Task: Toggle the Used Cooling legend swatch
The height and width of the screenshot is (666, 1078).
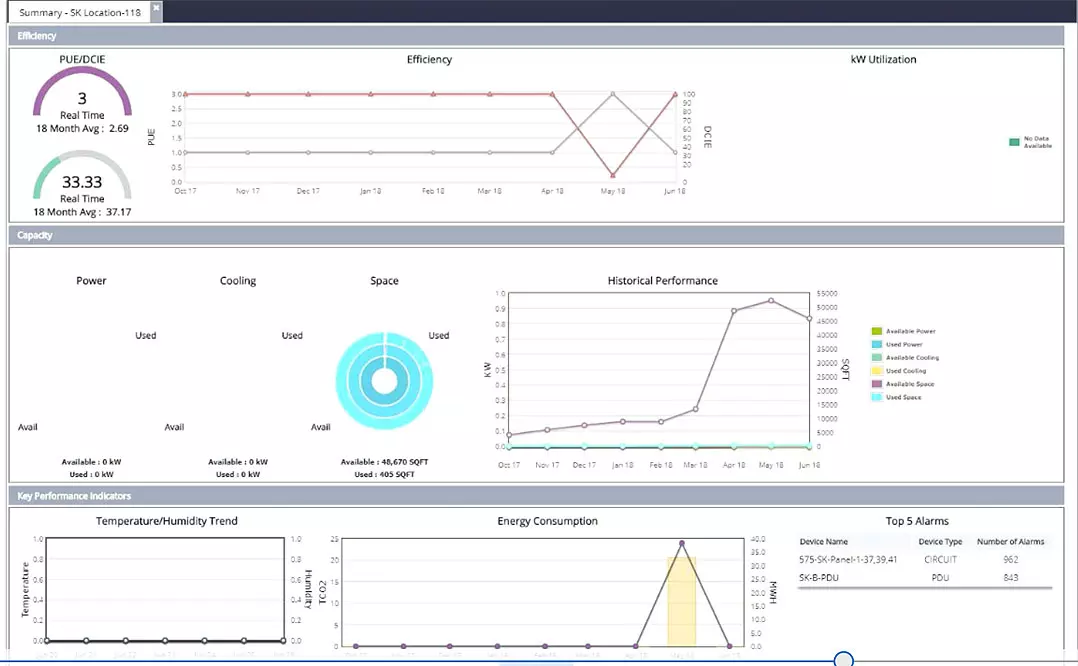Action: click(x=877, y=370)
